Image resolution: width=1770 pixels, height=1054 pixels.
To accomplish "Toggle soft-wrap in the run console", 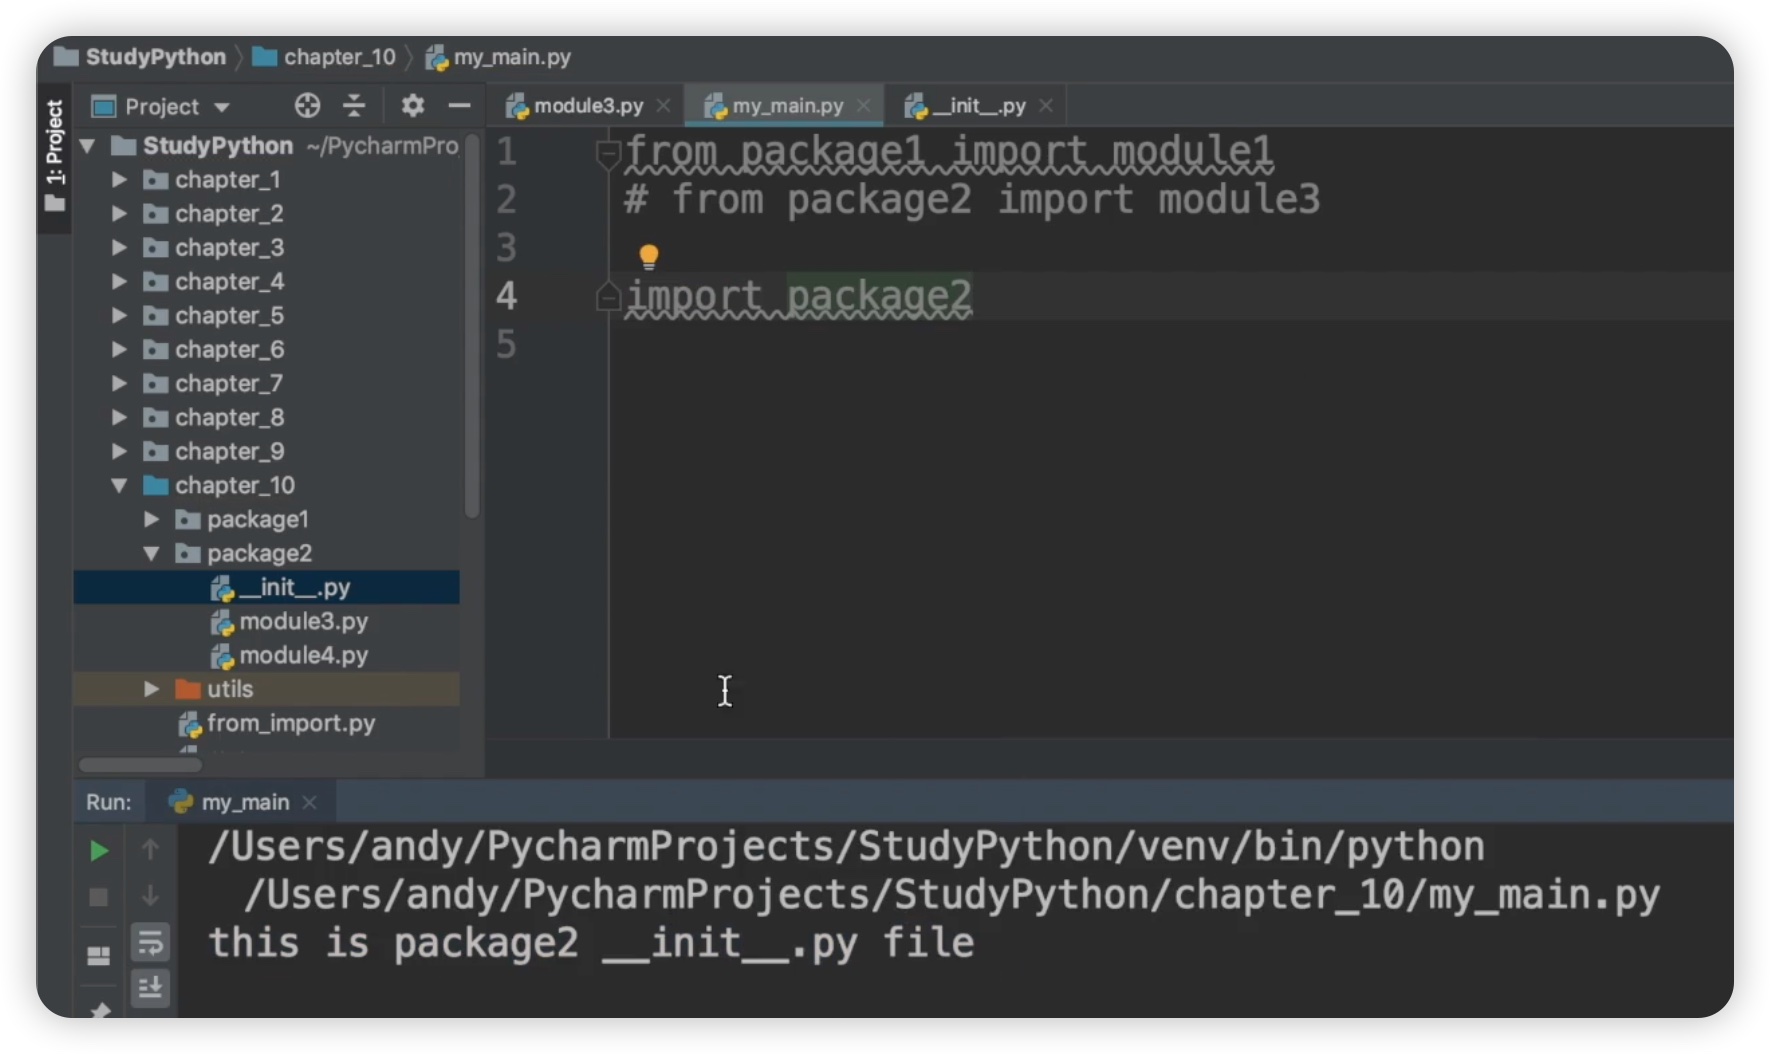I will pos(151,942).
